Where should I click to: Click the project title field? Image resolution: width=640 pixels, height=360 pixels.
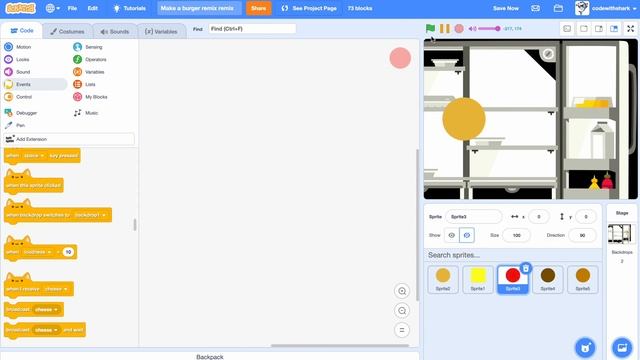click(x=200, y=8)
